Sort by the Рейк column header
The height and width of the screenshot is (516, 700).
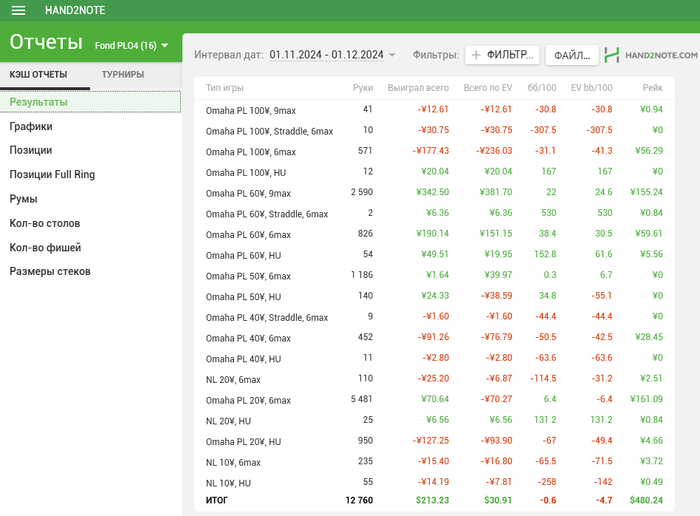[x=652, y=88]
